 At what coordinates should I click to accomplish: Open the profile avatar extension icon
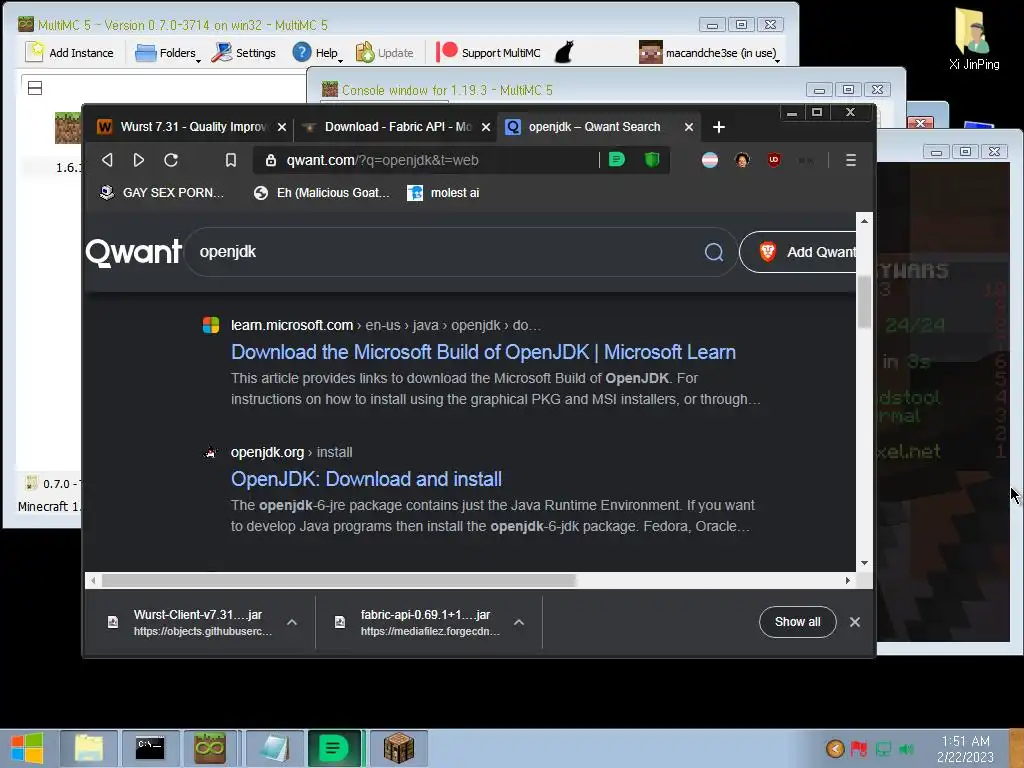tap(742, 160)
